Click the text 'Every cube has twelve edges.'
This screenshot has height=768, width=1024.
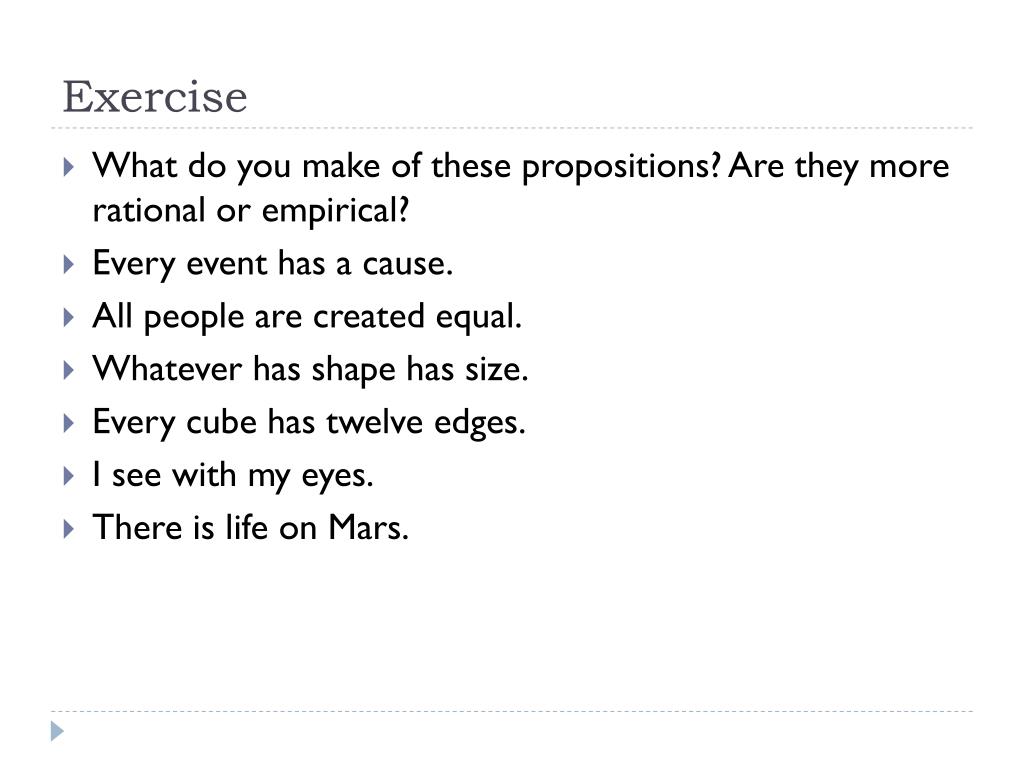309,423
